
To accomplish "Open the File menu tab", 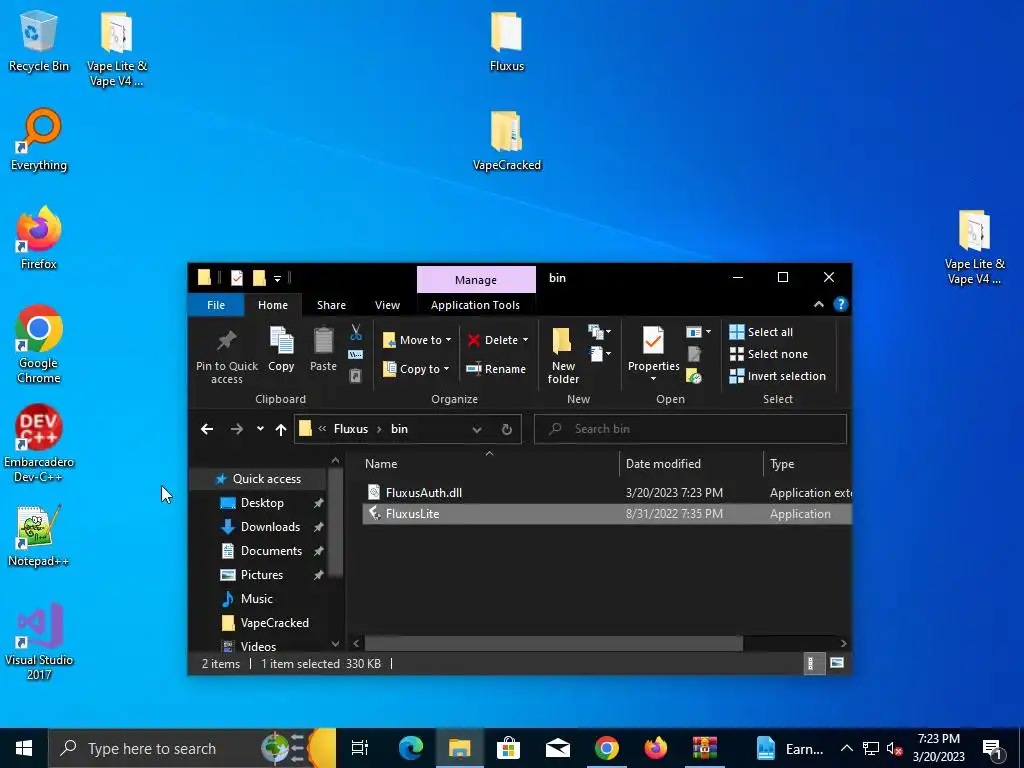I will [216, 305].
